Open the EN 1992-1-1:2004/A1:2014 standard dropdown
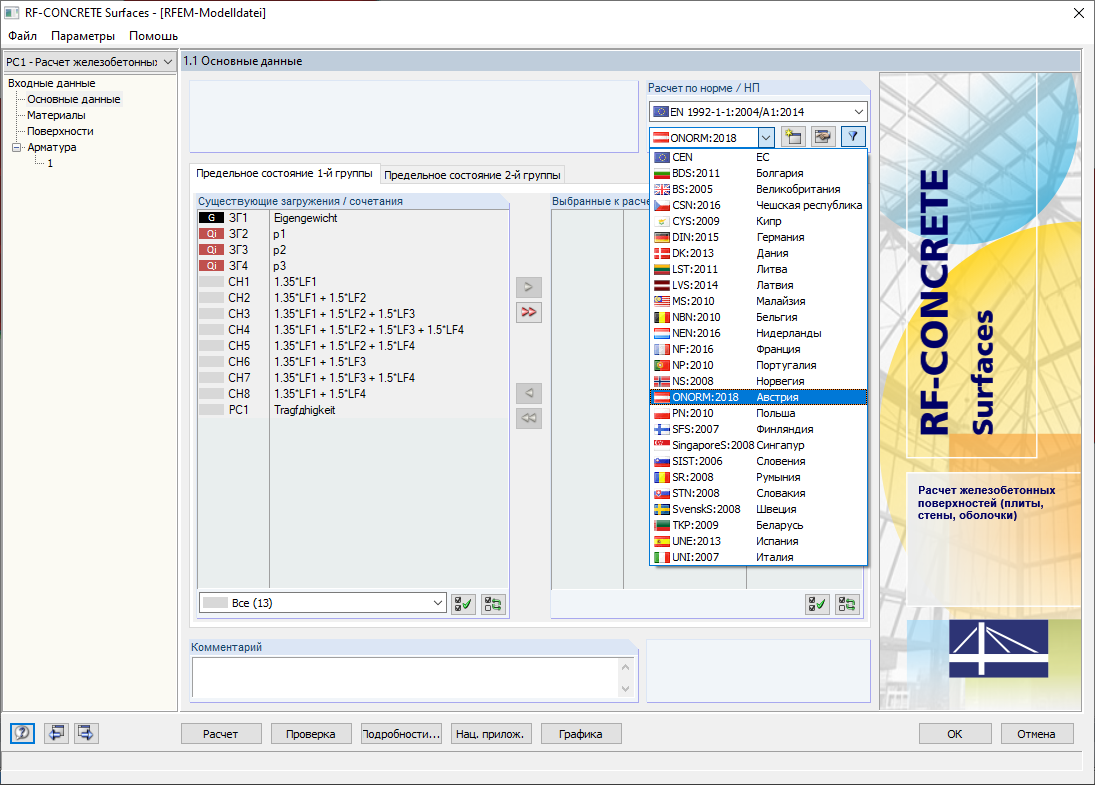The height and width of the screenshot is (785, 1095). 758,112
